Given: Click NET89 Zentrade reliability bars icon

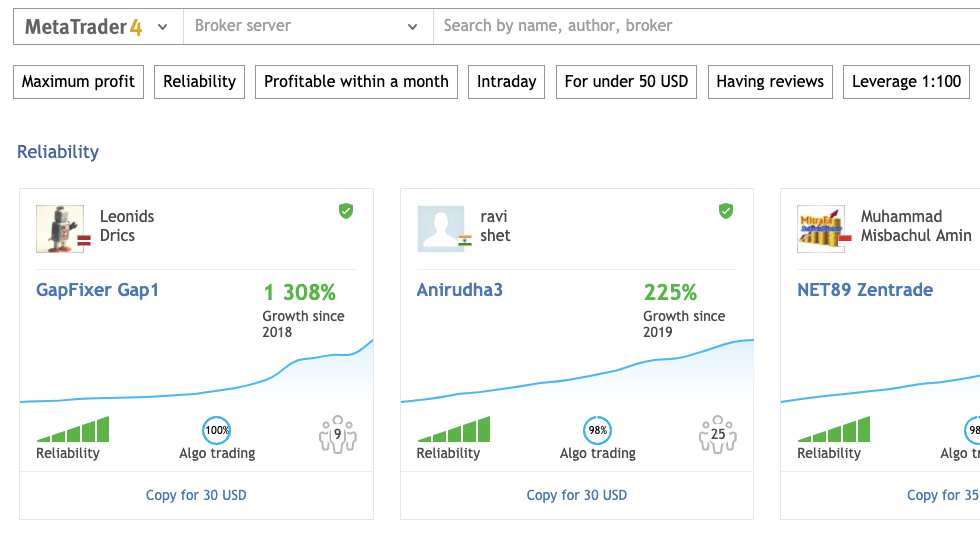Looking at the screenshot, I should pyautogui.click(x=834, y=429).
